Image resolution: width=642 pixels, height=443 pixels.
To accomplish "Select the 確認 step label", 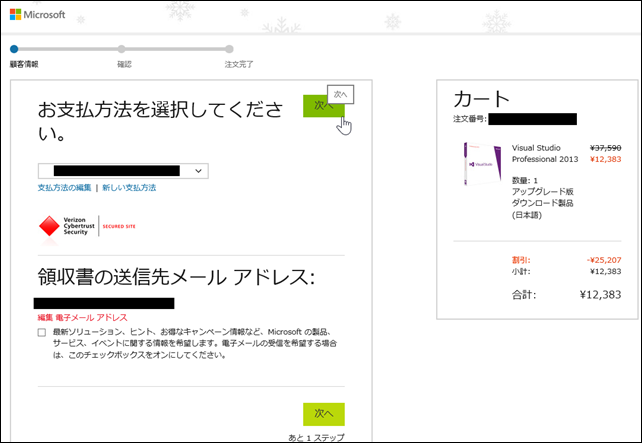I will coord(124,64).
